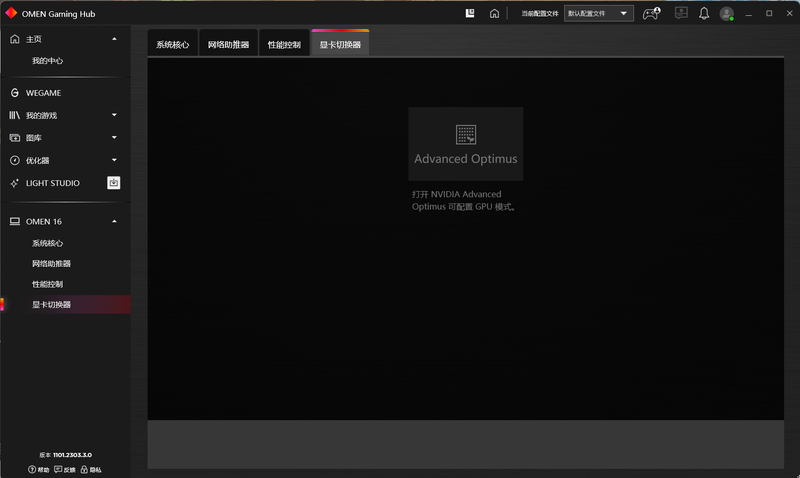Go to home via title bar house icon

point(494,13)
